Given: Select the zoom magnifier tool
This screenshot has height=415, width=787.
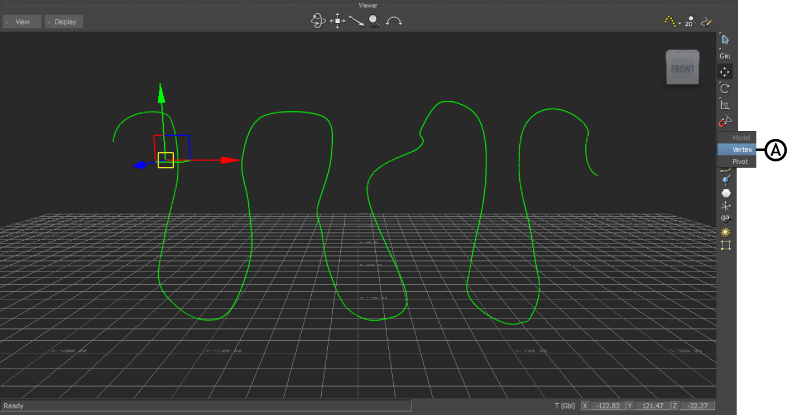Looking at the screenshot, I should pos(374,21).
